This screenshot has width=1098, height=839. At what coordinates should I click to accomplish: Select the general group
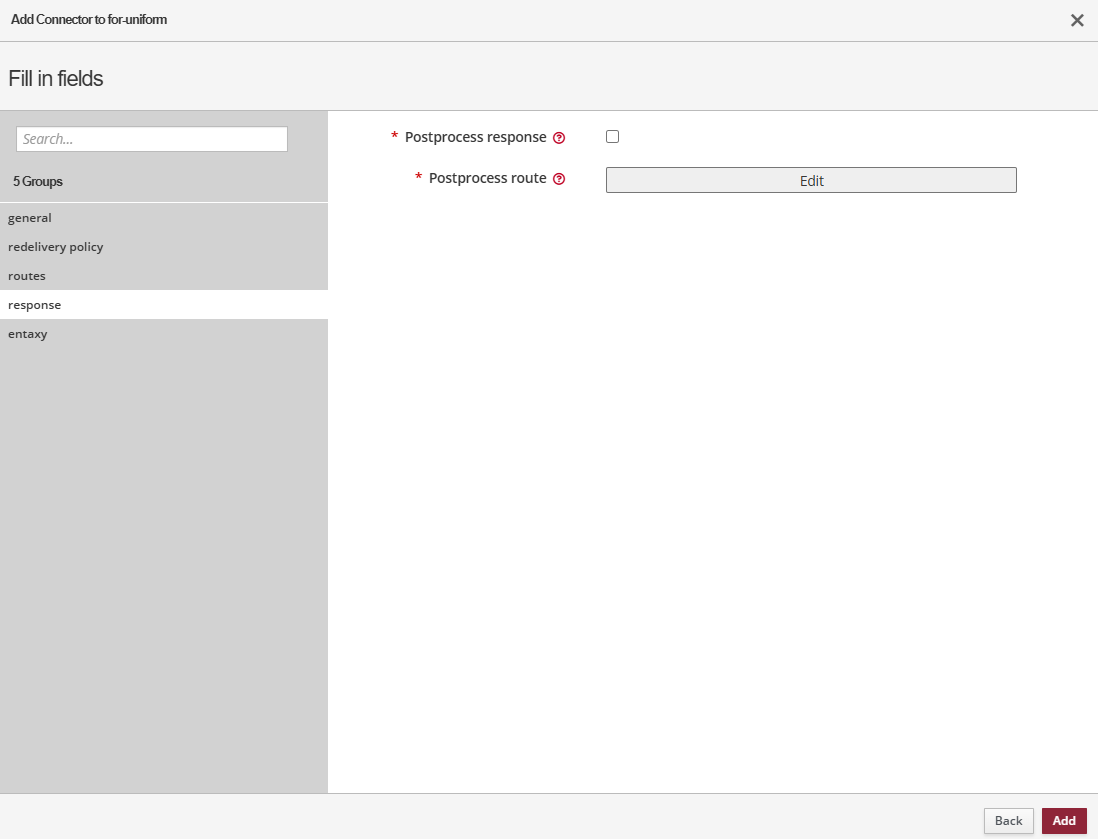(30, 218)
